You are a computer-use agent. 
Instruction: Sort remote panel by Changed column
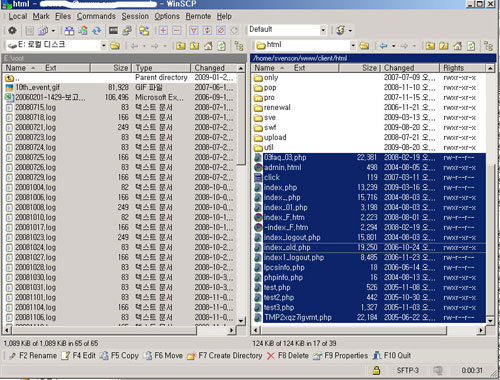pyautogui.click(x=410, y=68)
